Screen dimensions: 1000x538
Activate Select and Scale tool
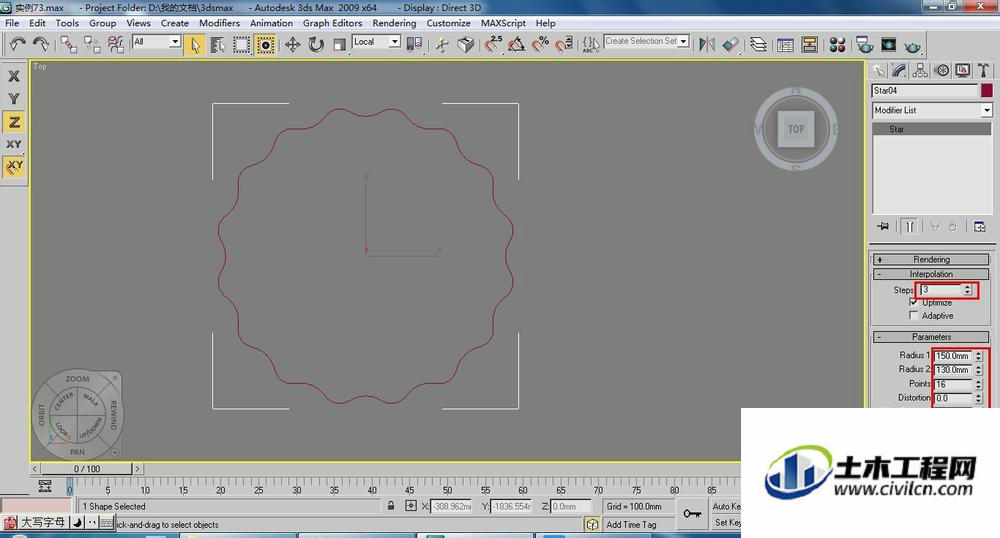(x=339, y=45)
